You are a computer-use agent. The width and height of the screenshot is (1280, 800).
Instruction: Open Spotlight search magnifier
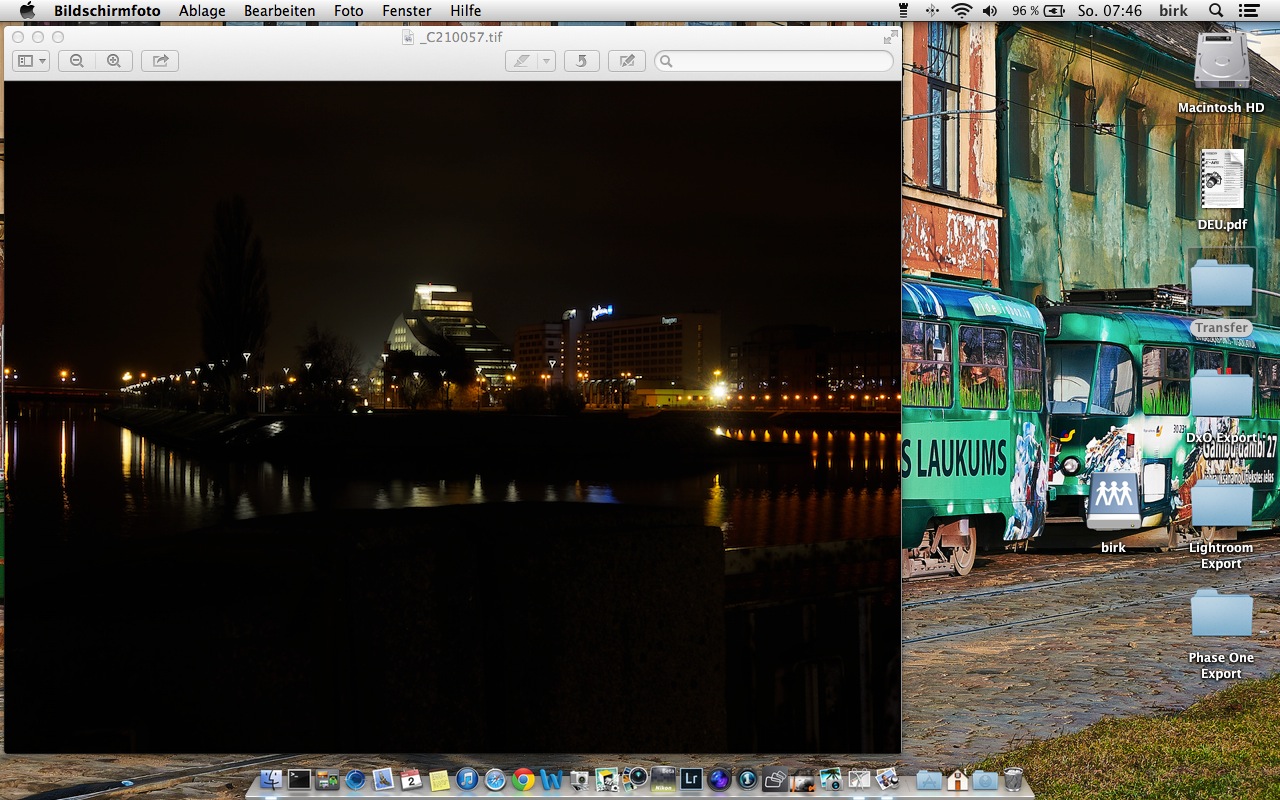tap(1216, 11)
